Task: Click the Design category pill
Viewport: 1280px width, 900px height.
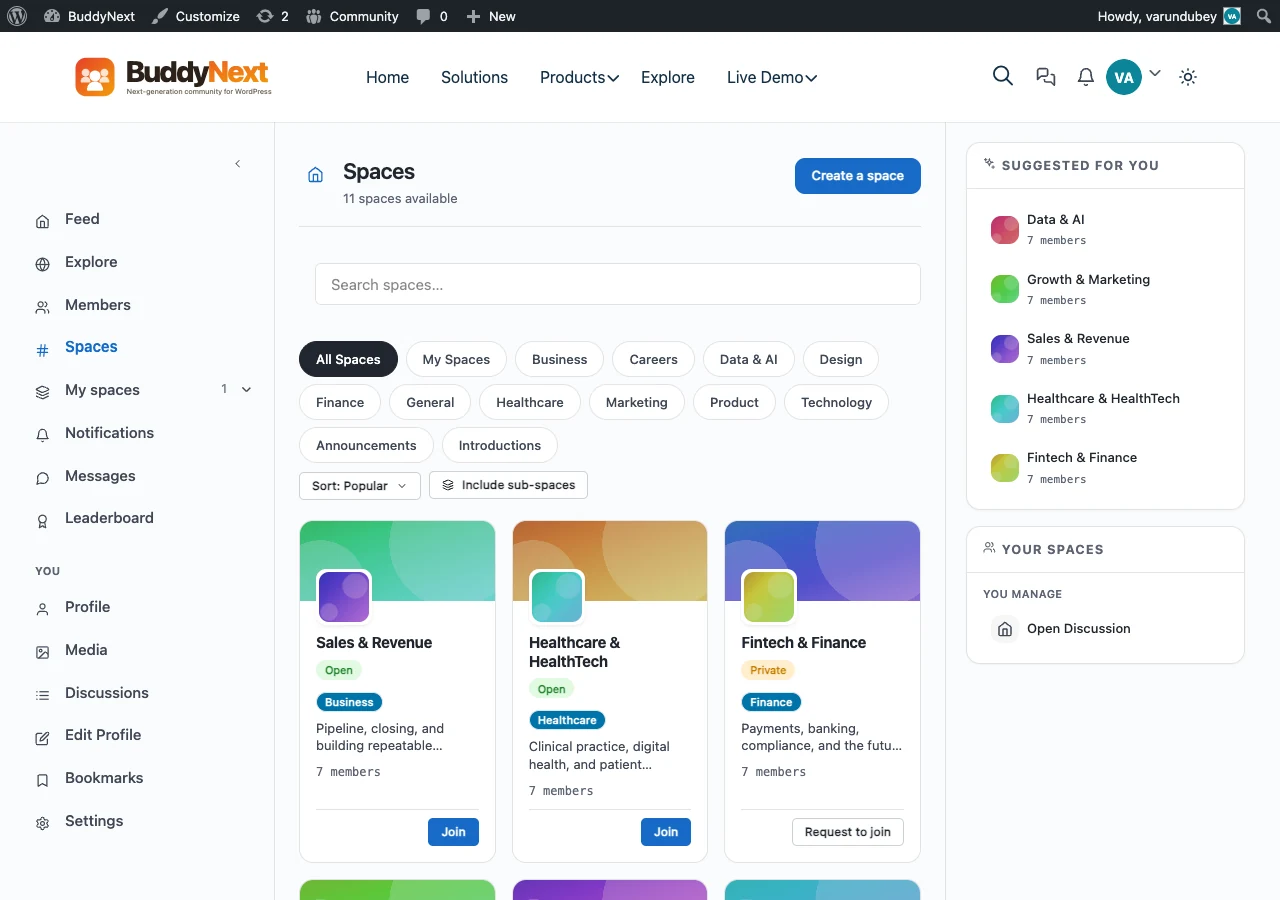Action: [841, 359]
